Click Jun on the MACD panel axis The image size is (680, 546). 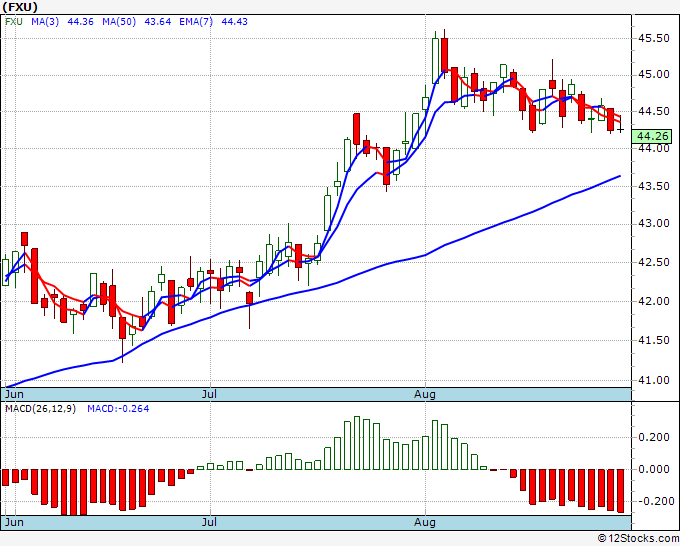[x=14, y=522]
